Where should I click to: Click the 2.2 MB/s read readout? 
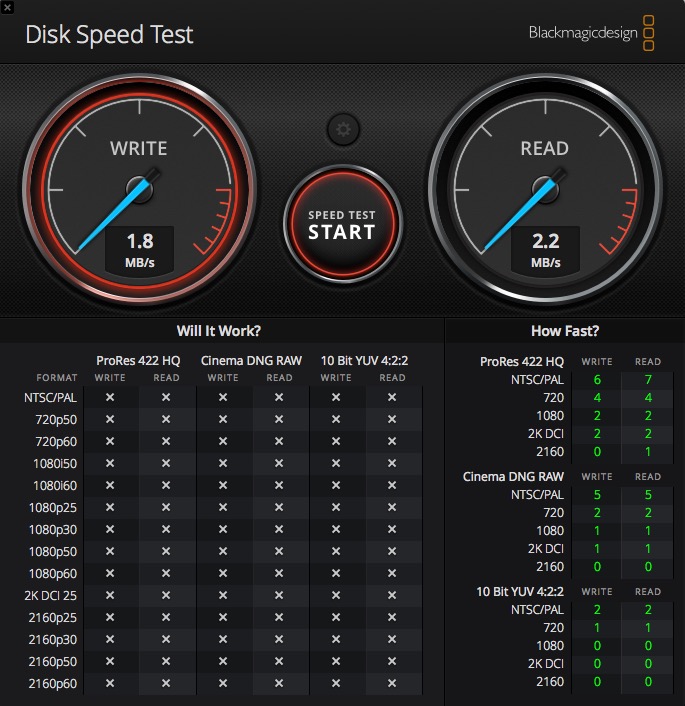(x=545, y=250)
